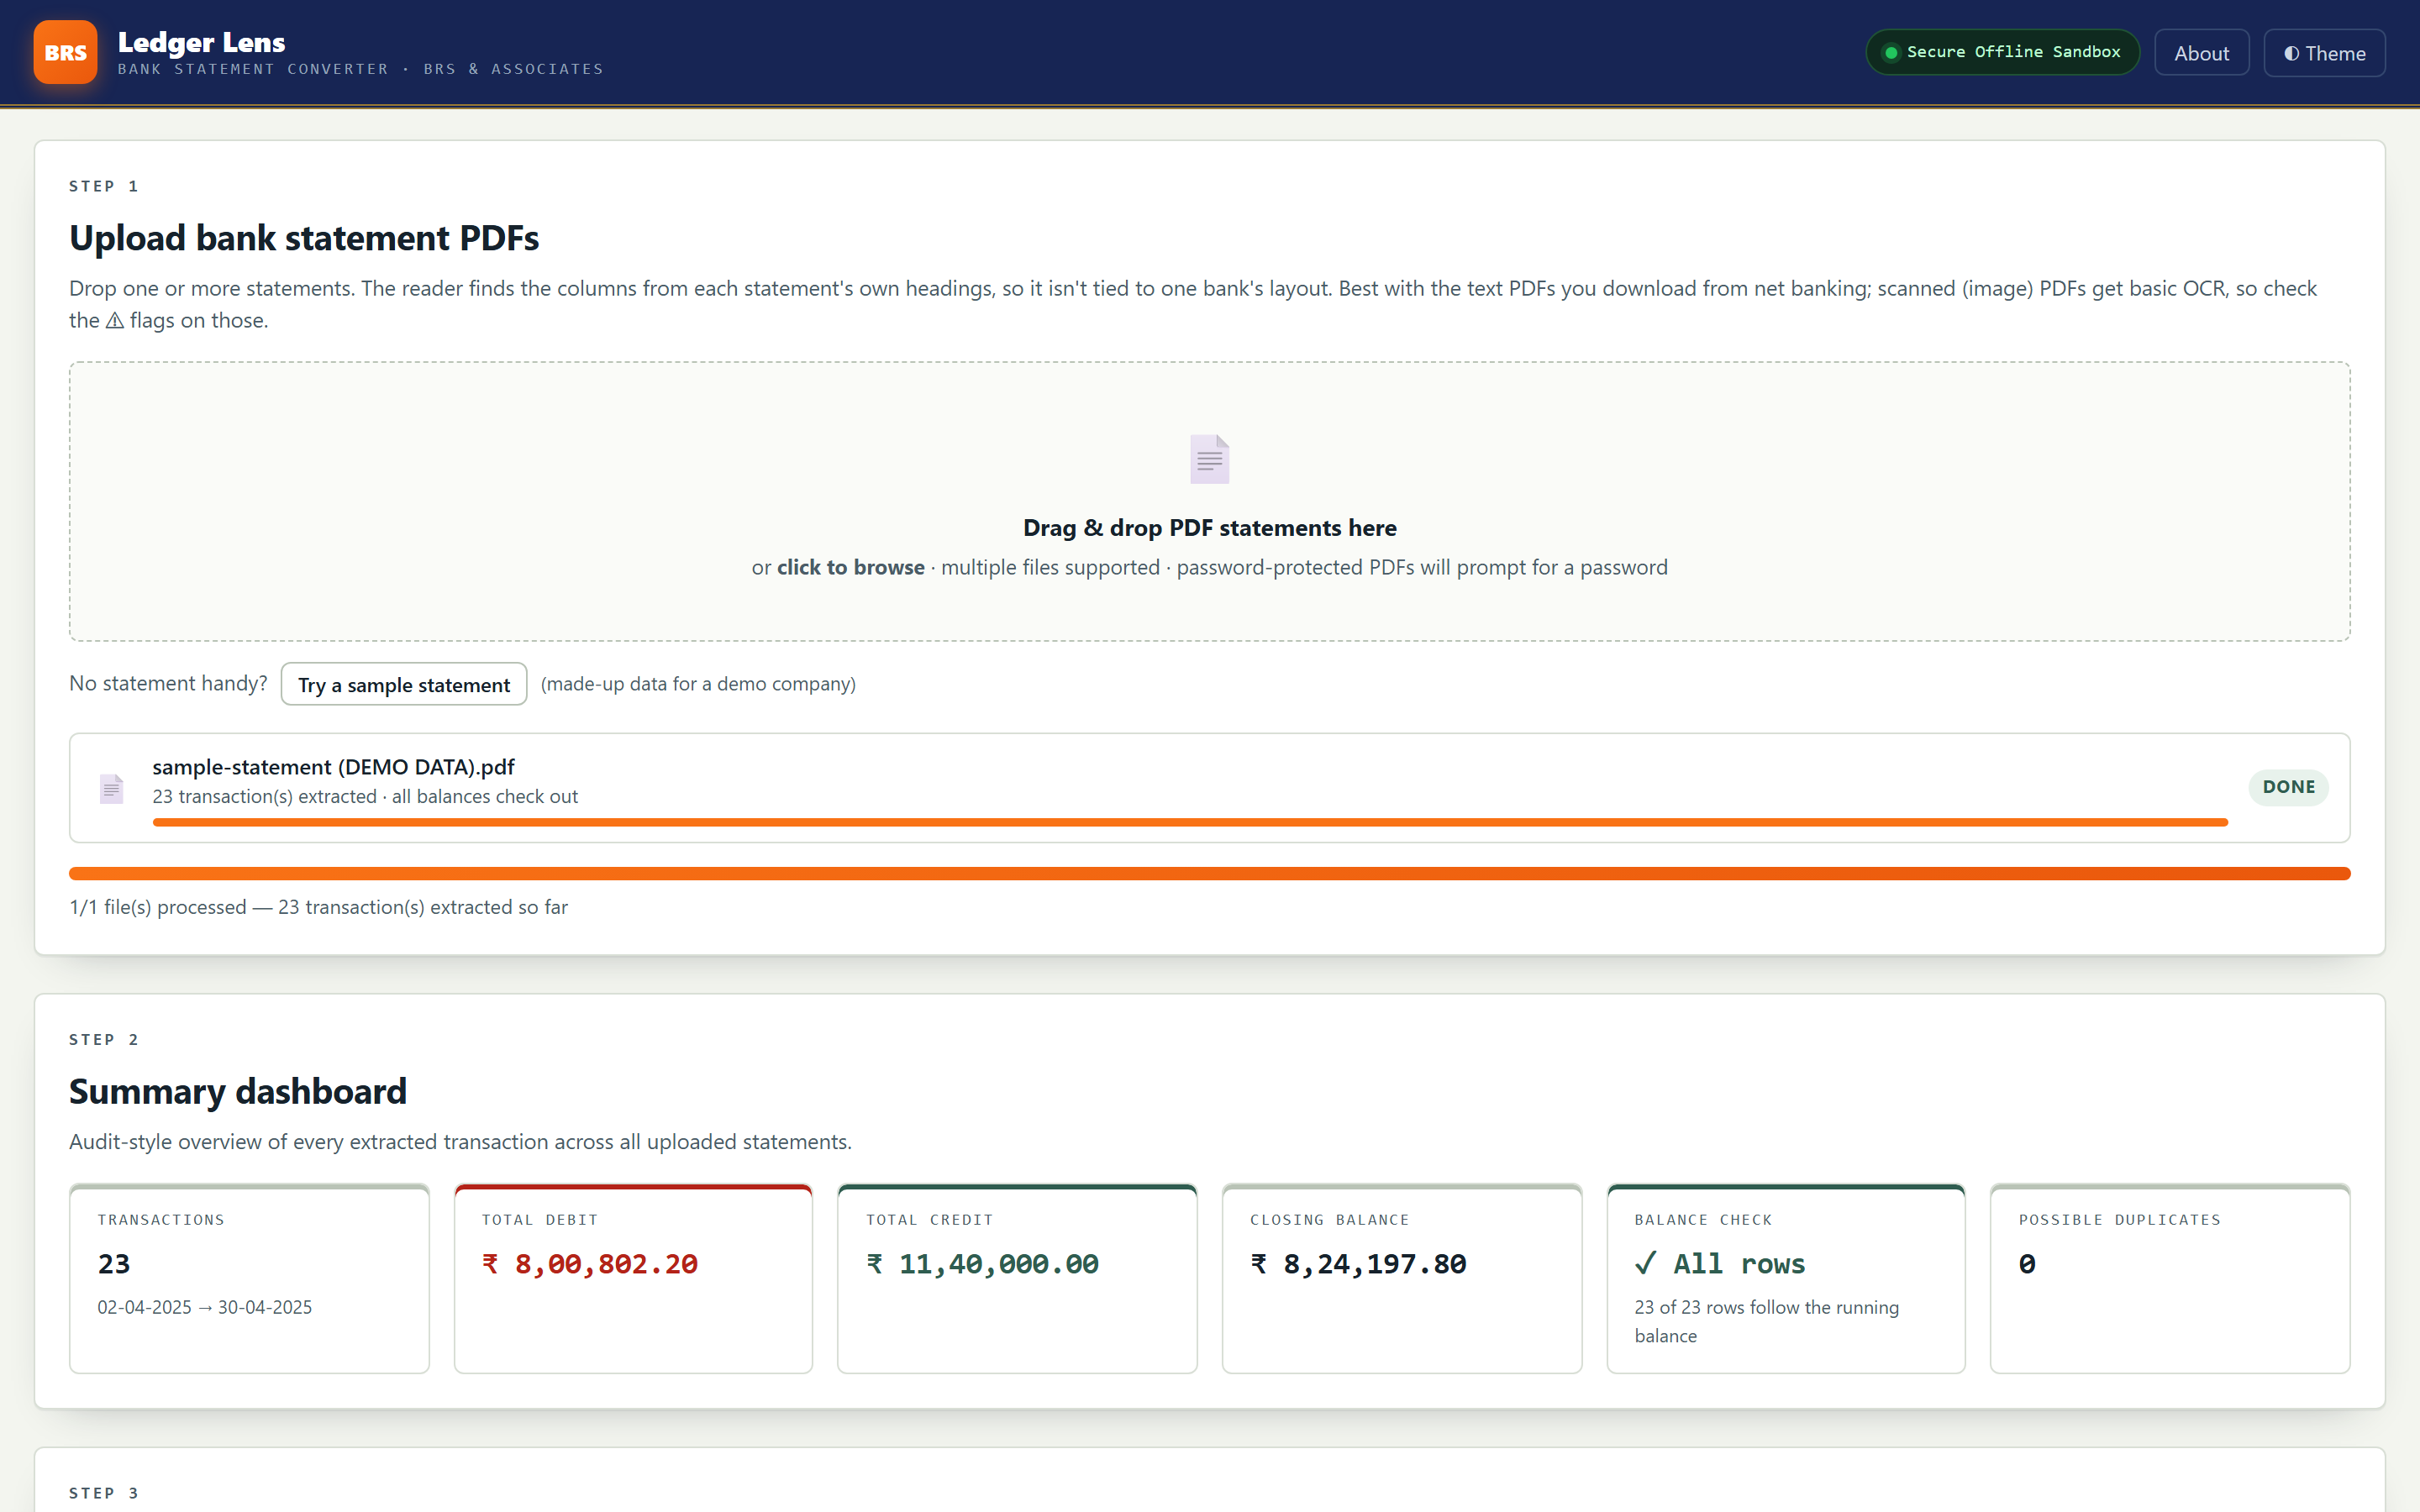The width and height of the screenshot is (2420, 1512).
Task: Click the DONE status badge
Action: pyautogui.click(x=2288, y=787)
